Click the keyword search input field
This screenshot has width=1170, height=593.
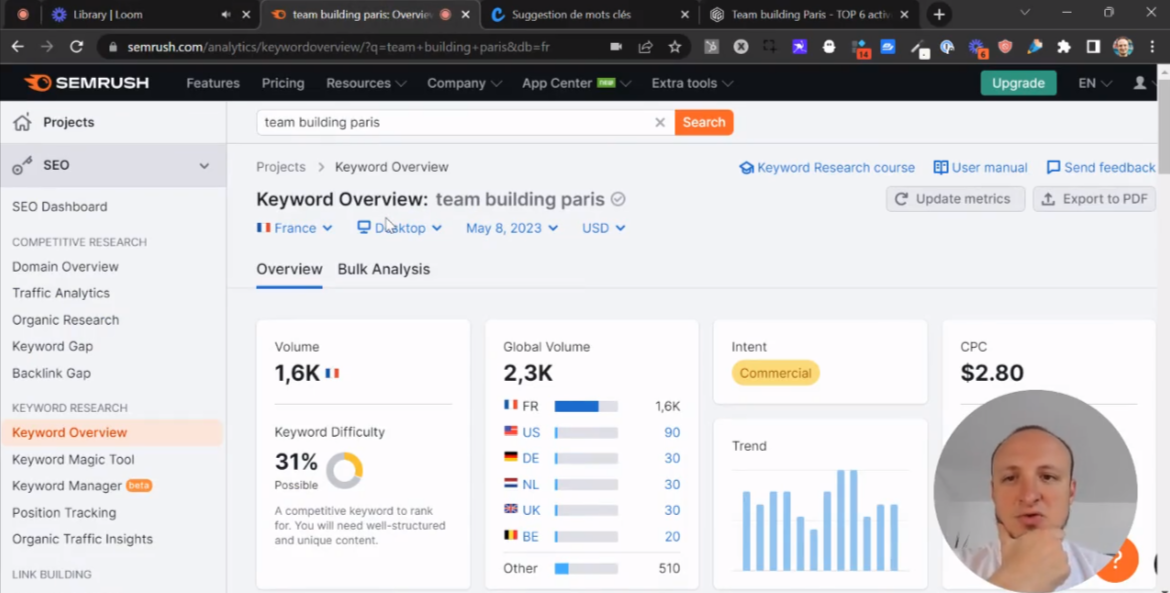point(455,122)
